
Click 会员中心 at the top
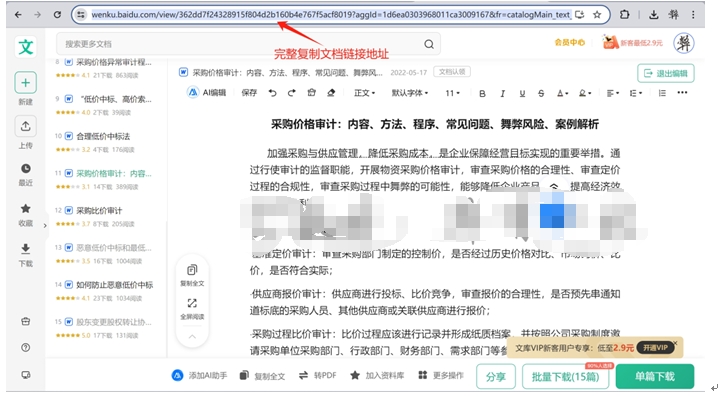point(569,43)
